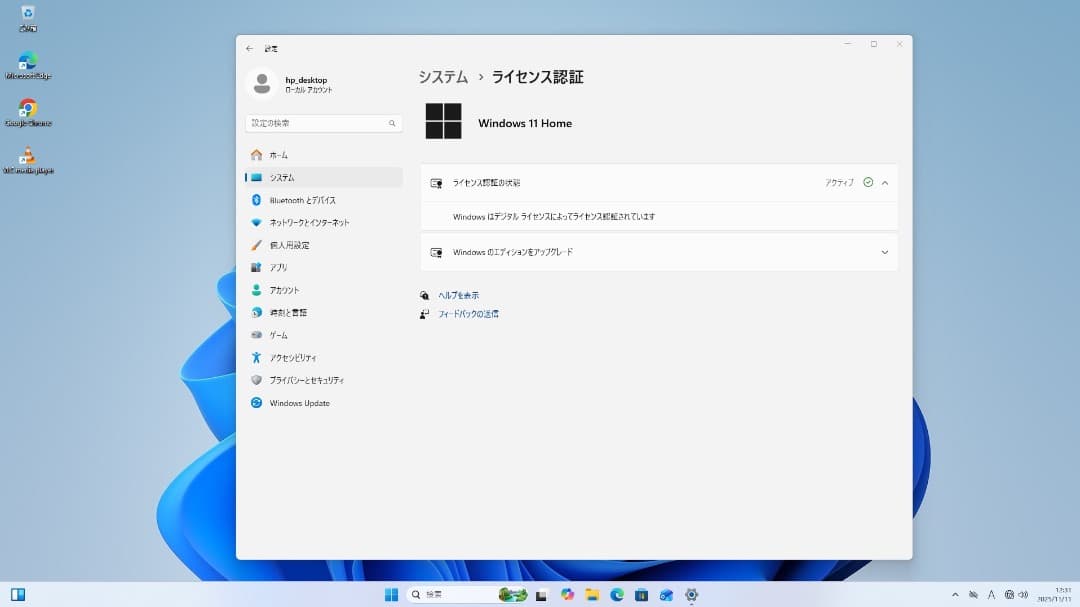
Task: Click the green active checkmark icon
Action: pos(868,183)
